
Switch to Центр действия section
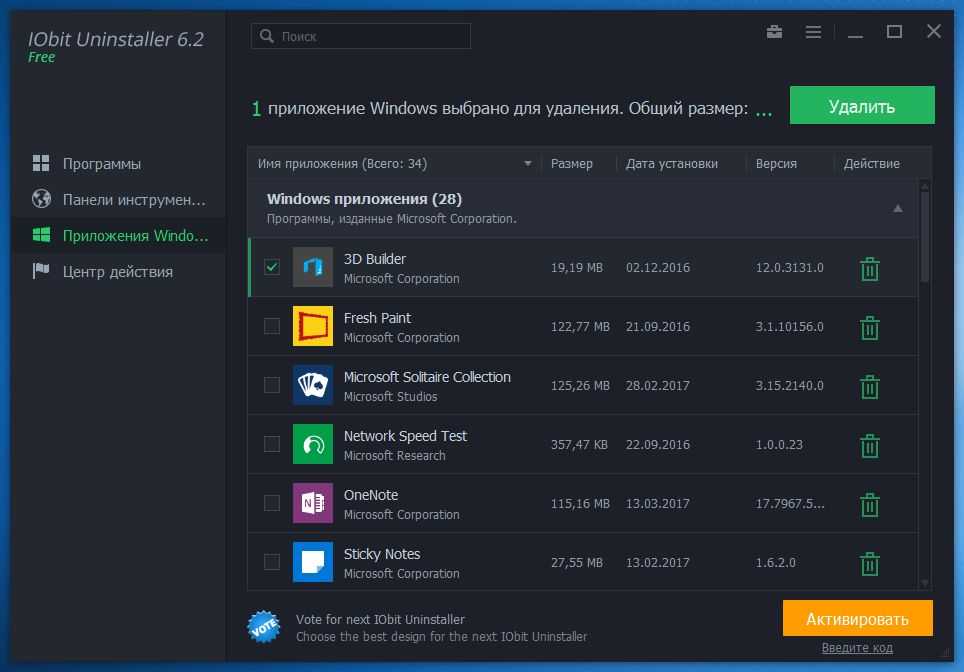[117, 271]
